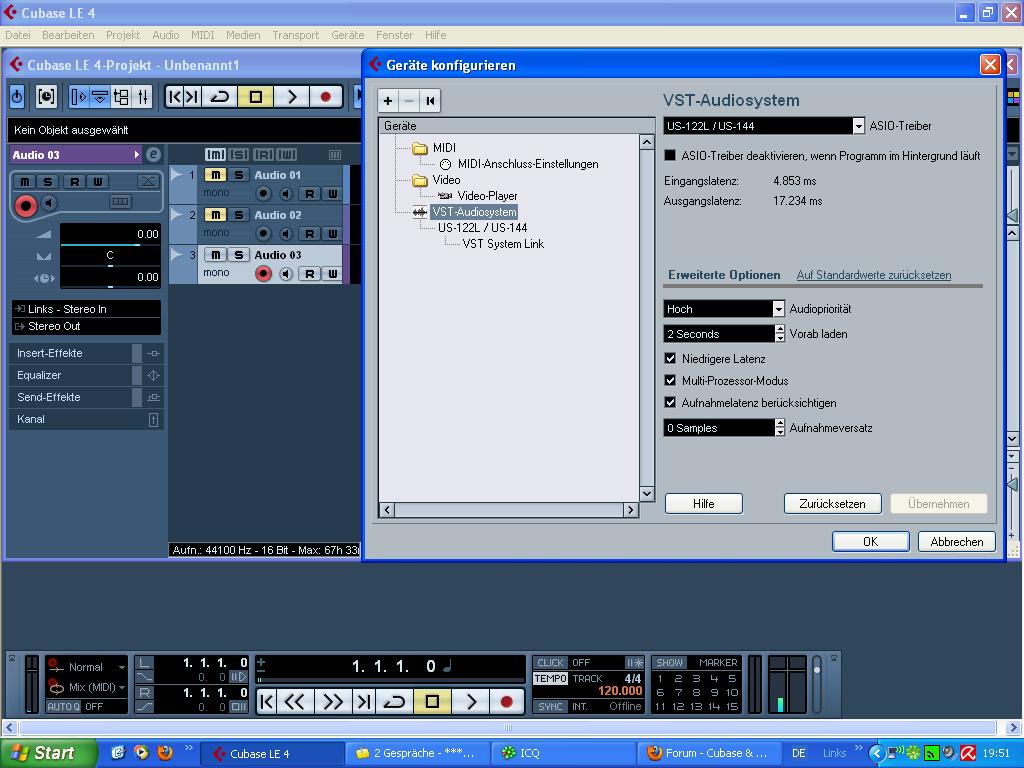
Task: Toggle monitor on Audio 01 track
Action: pyautogui.click(x=286, y=194)
